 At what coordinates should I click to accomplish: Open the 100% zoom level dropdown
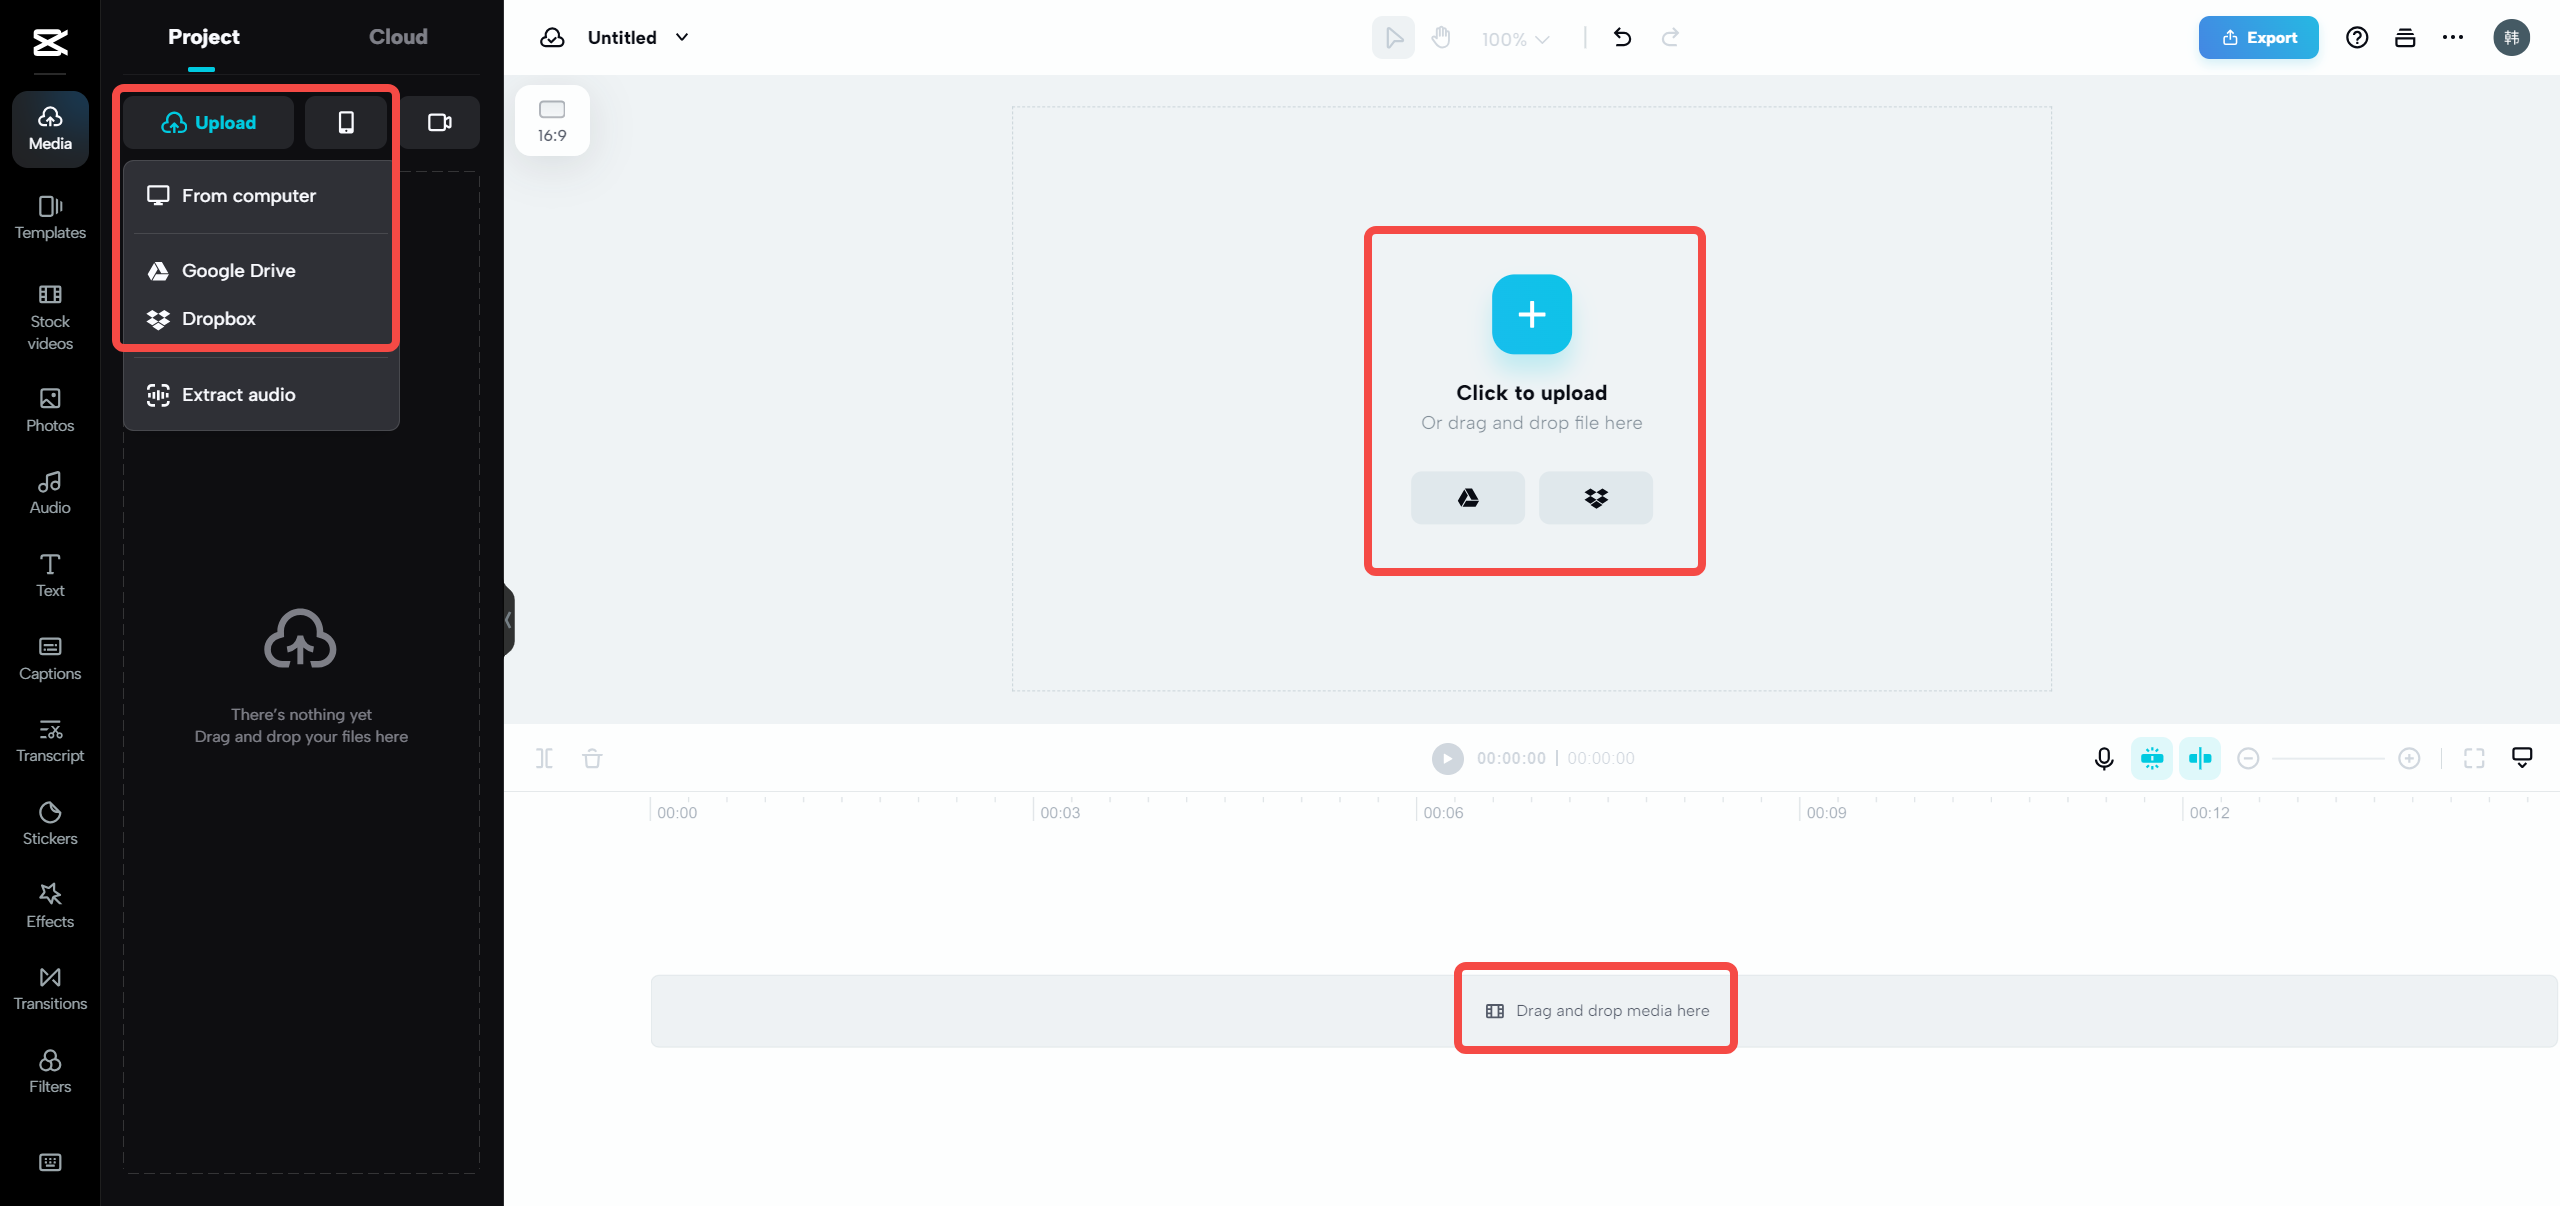coord(1515,39)
